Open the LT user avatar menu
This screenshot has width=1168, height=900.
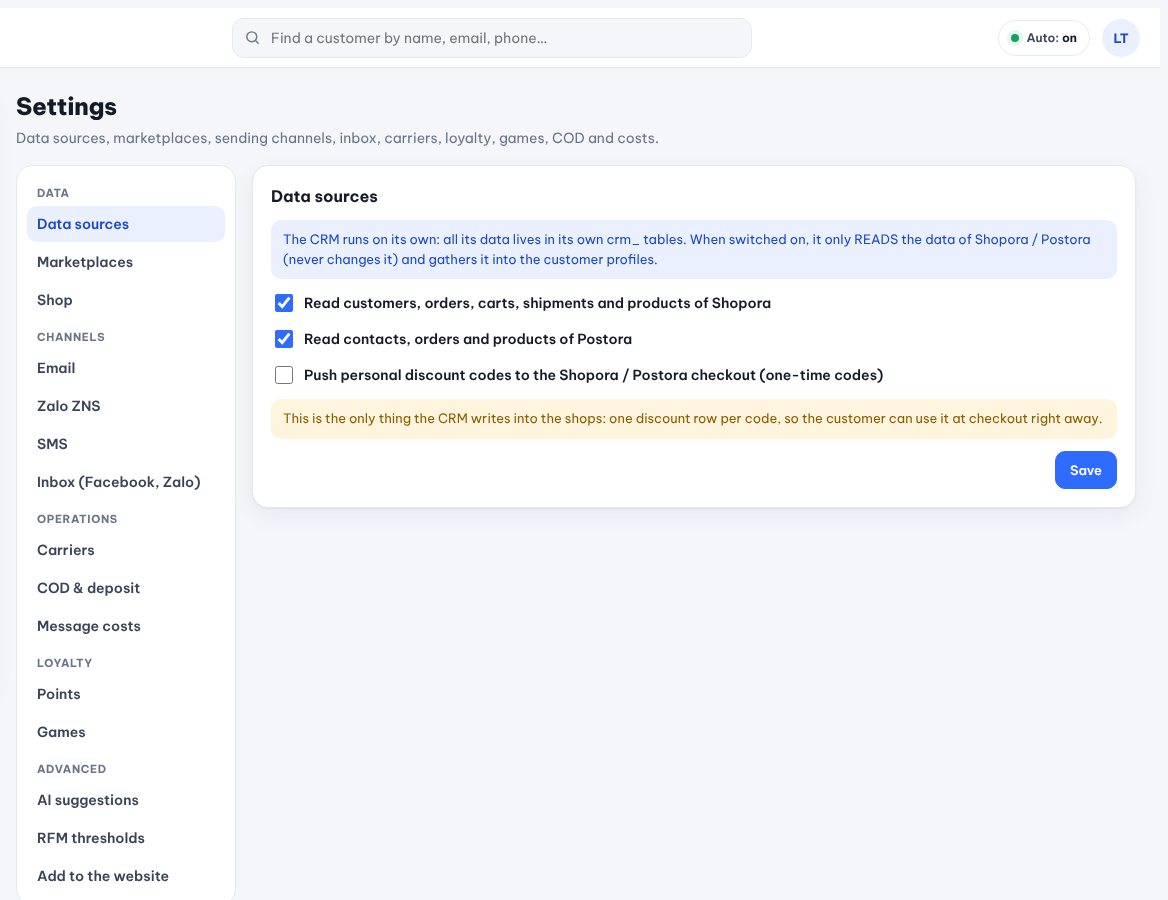tap(1120, 38)
